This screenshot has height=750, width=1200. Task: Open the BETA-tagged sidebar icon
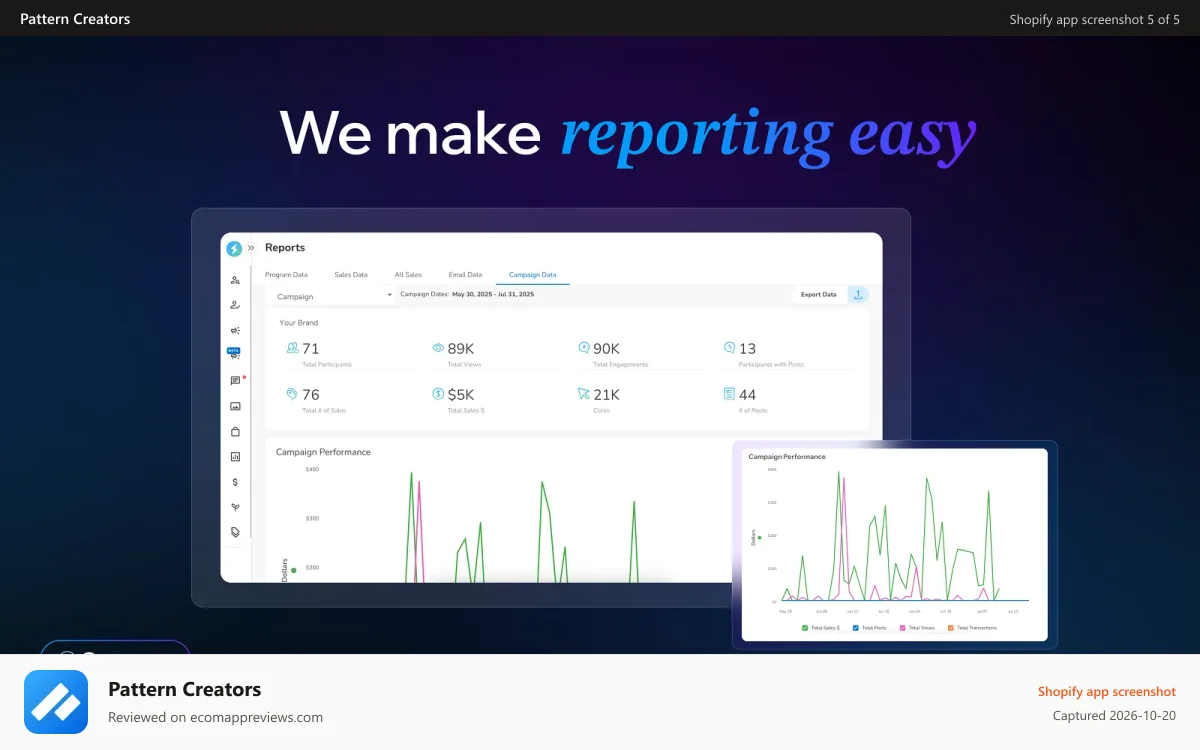[234, 354]
